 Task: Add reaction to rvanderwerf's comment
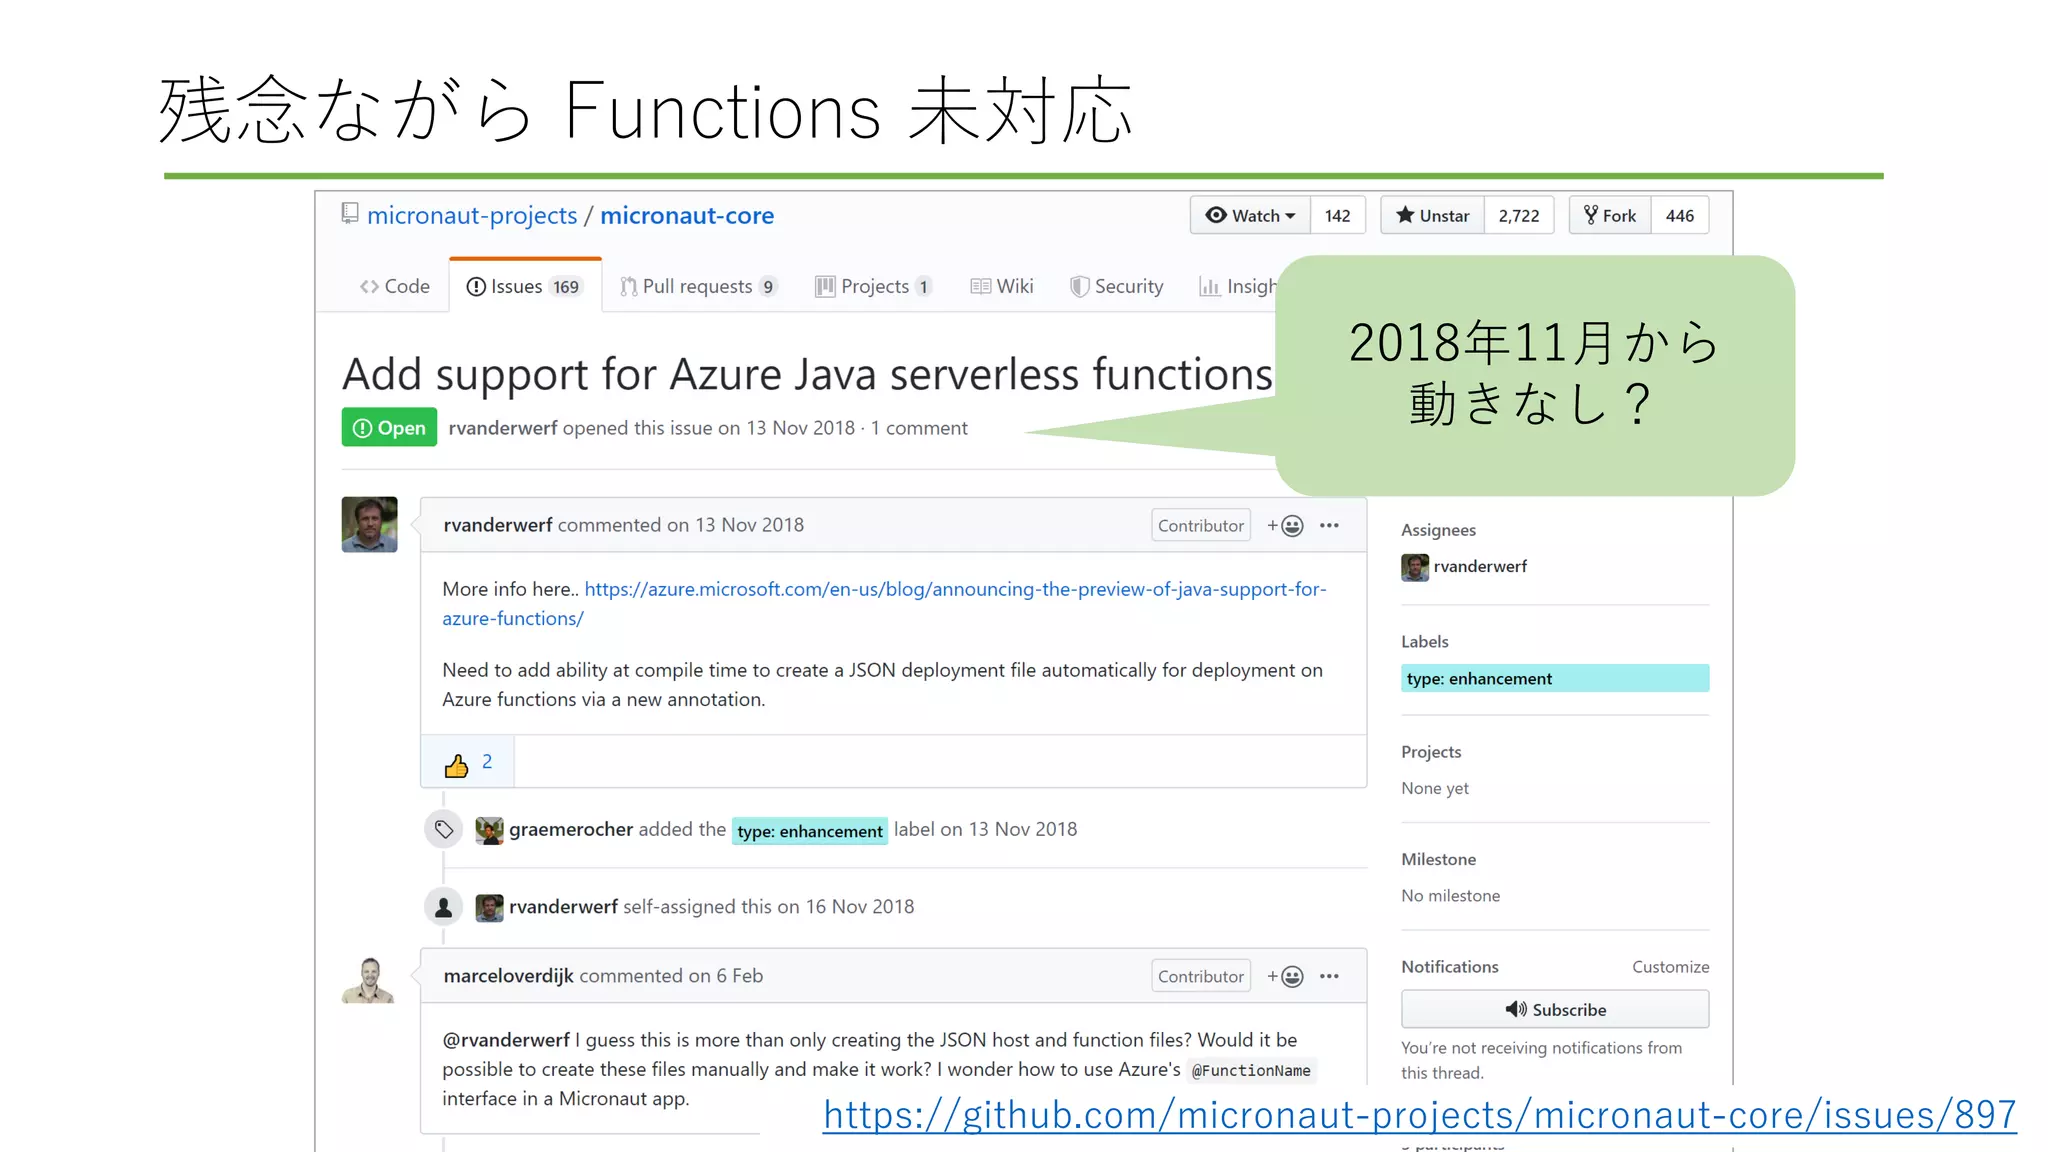pos(1285,525)
